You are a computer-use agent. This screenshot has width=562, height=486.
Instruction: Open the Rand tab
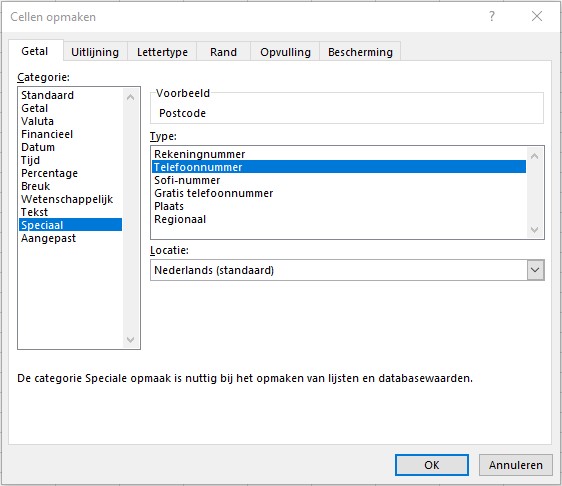coord(223,52)
